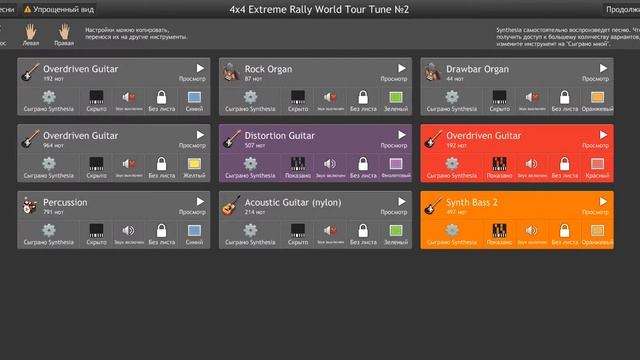Change the orange swatch on Synth Bass 2
Viewport: 640px width, 360px height.
[x=597, y=231]
